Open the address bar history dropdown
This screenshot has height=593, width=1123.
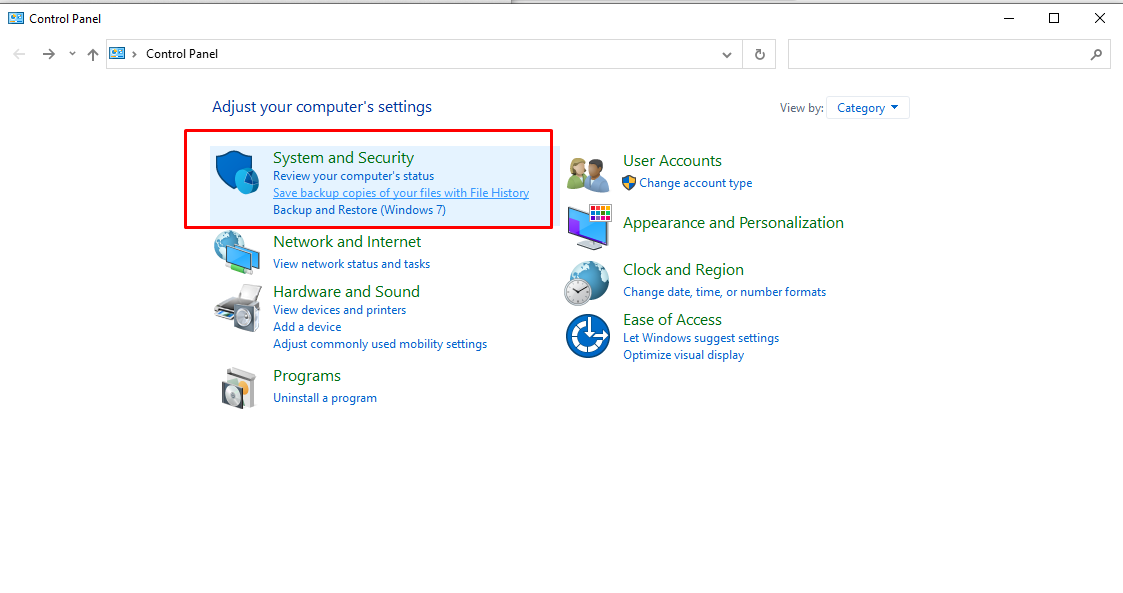click(x=727, y=54)
